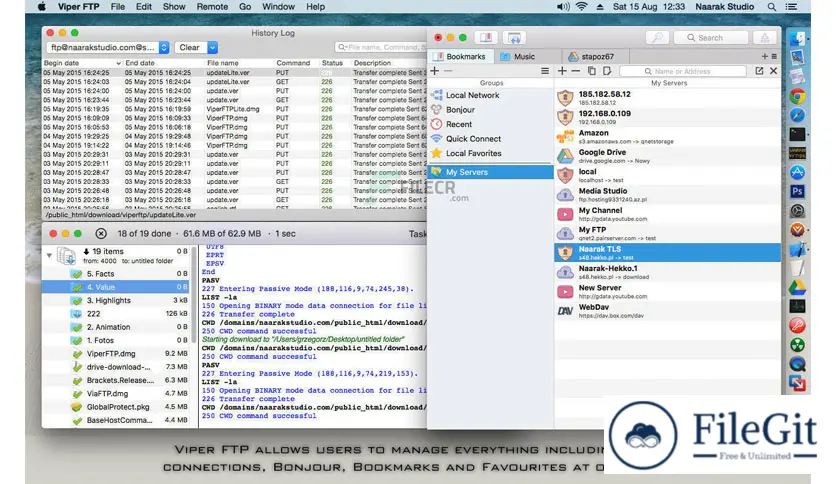
Task: Cancel the task with the circled X icon
Action: (x=101, y=233)
